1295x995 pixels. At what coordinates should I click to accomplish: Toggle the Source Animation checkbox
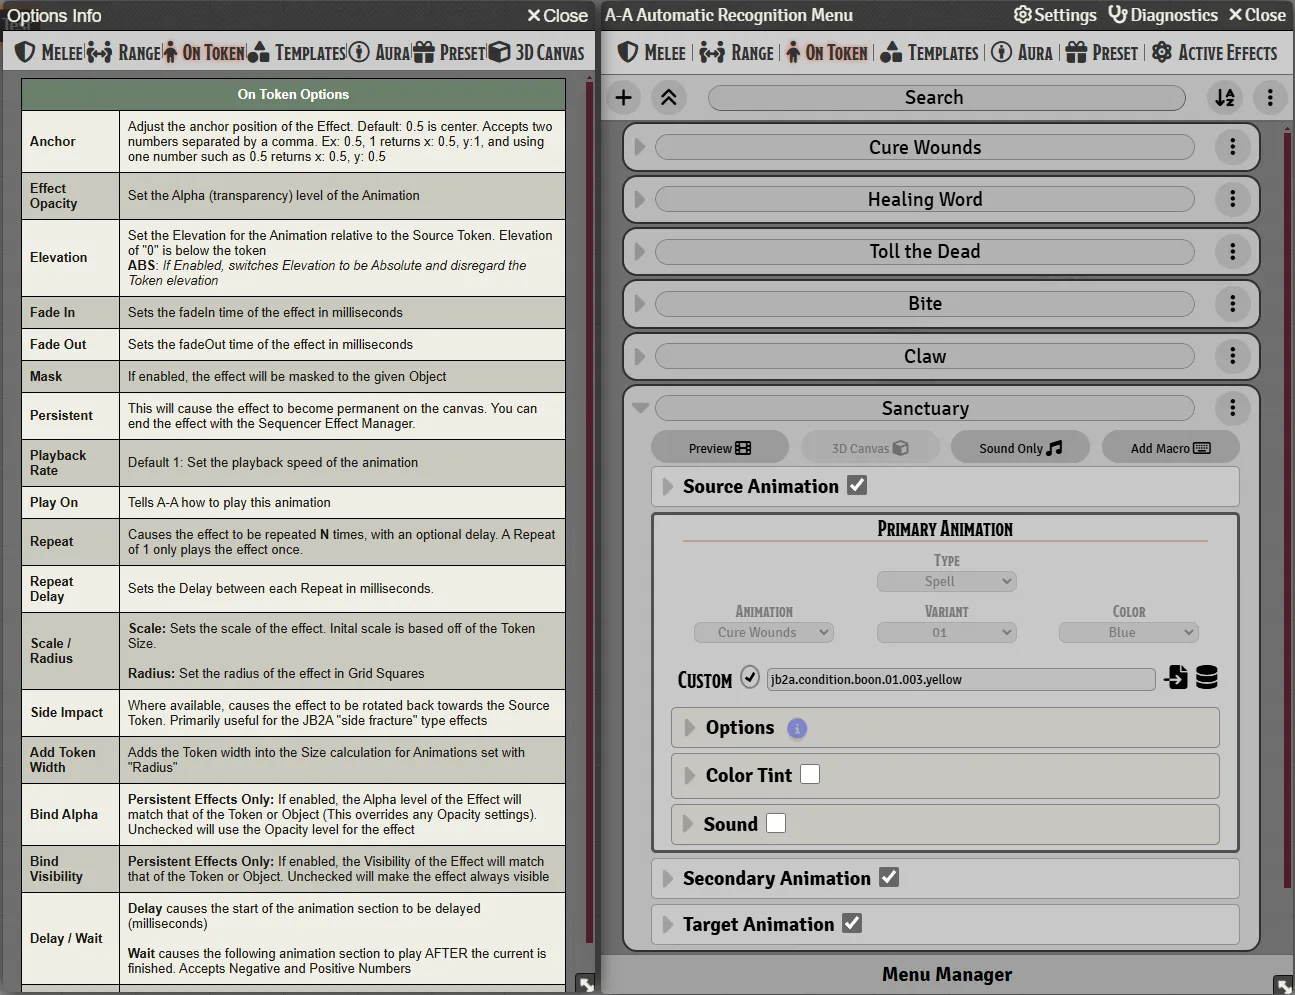pos(857,485)
